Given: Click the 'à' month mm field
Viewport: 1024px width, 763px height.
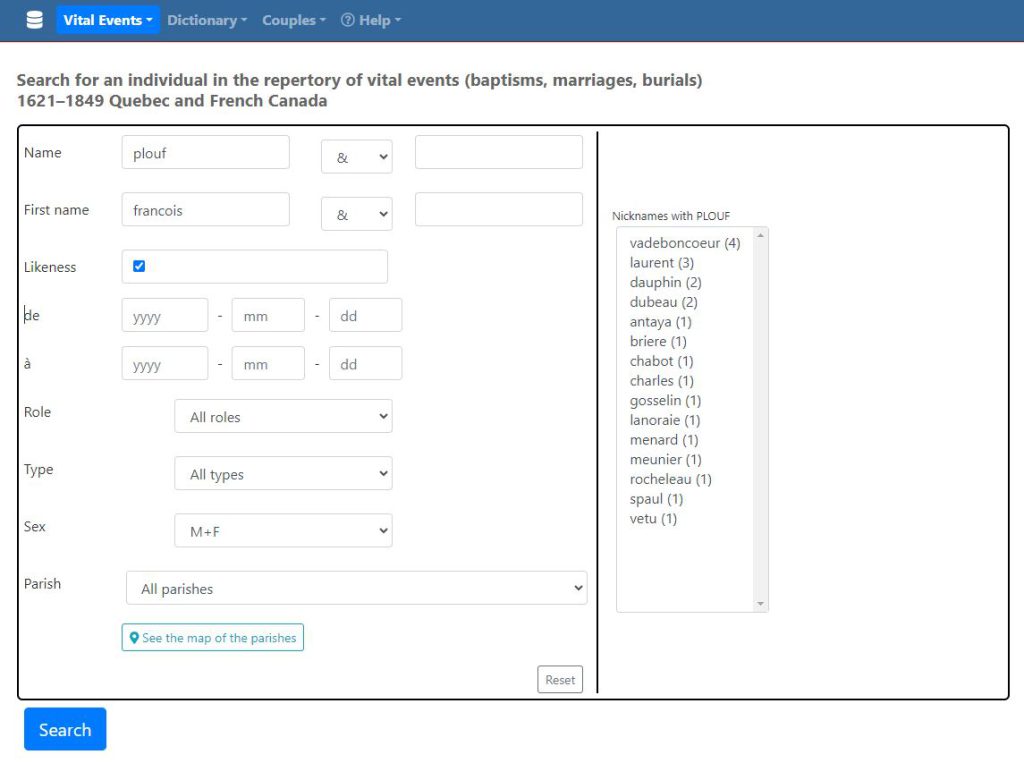Looking at the screenshot, I should [268, 363].
